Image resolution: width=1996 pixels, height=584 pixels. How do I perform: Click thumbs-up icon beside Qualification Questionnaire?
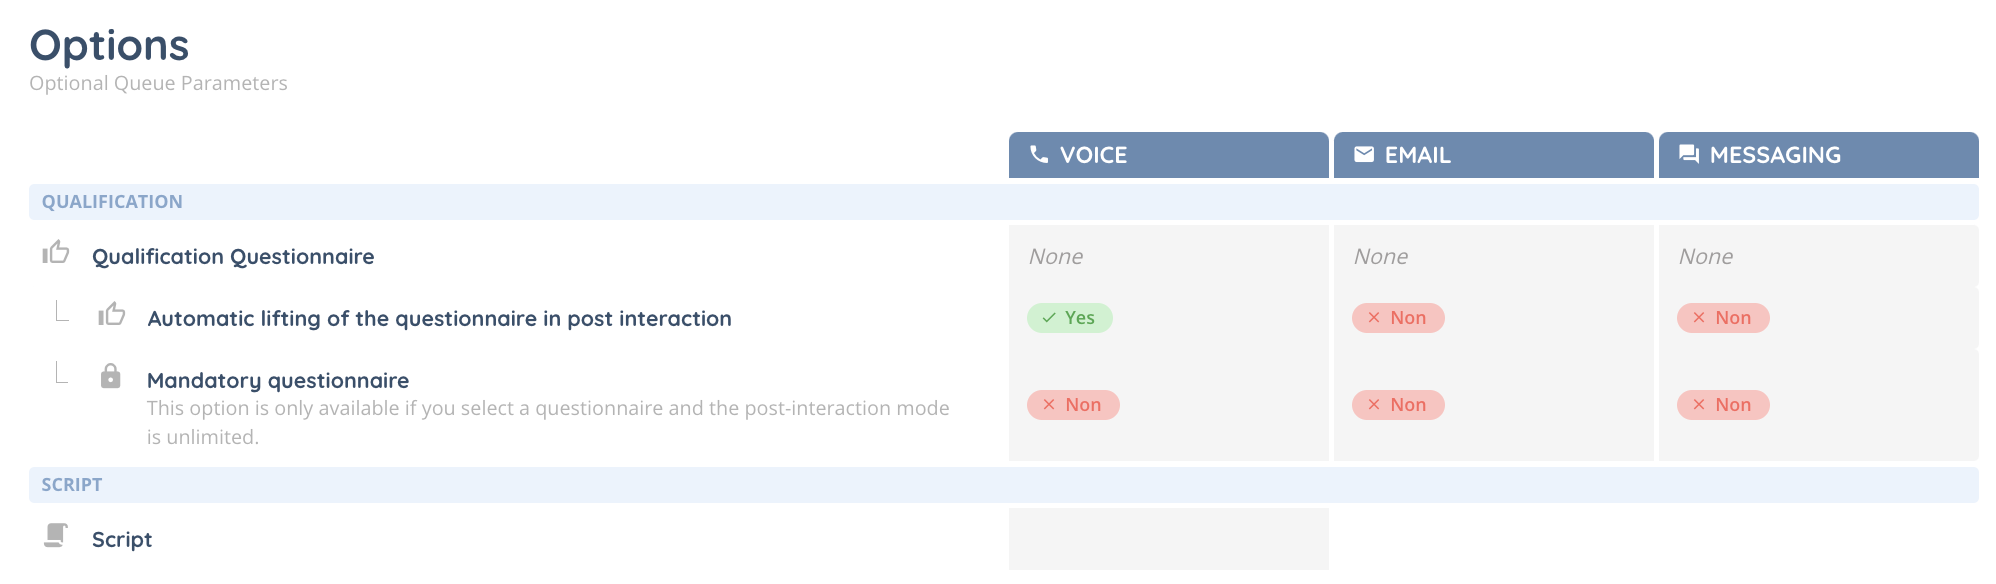tap(56, 253)
